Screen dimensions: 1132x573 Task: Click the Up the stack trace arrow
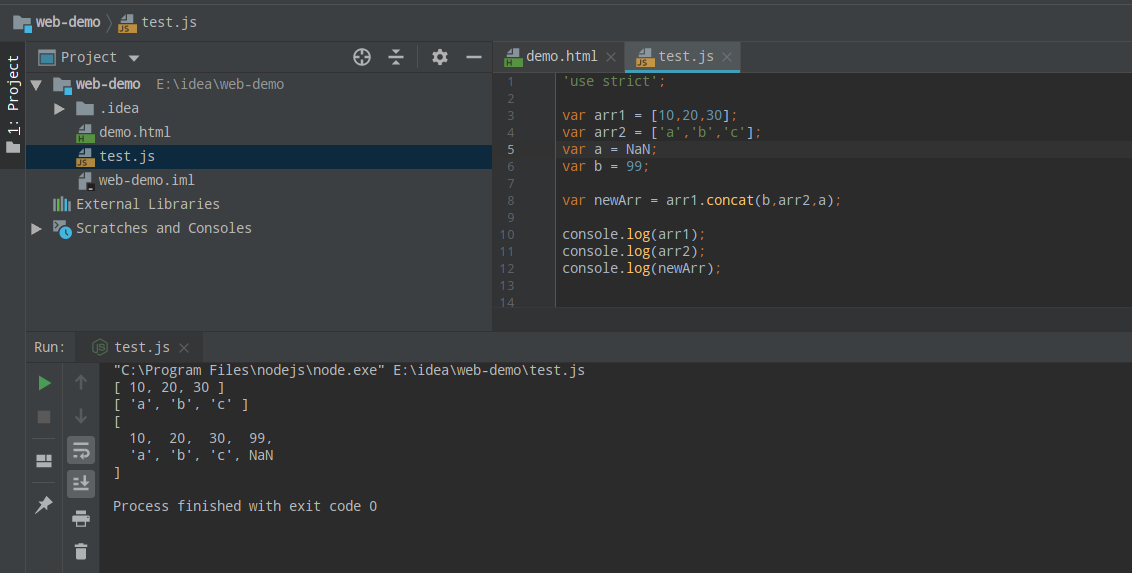pos(81,382)
